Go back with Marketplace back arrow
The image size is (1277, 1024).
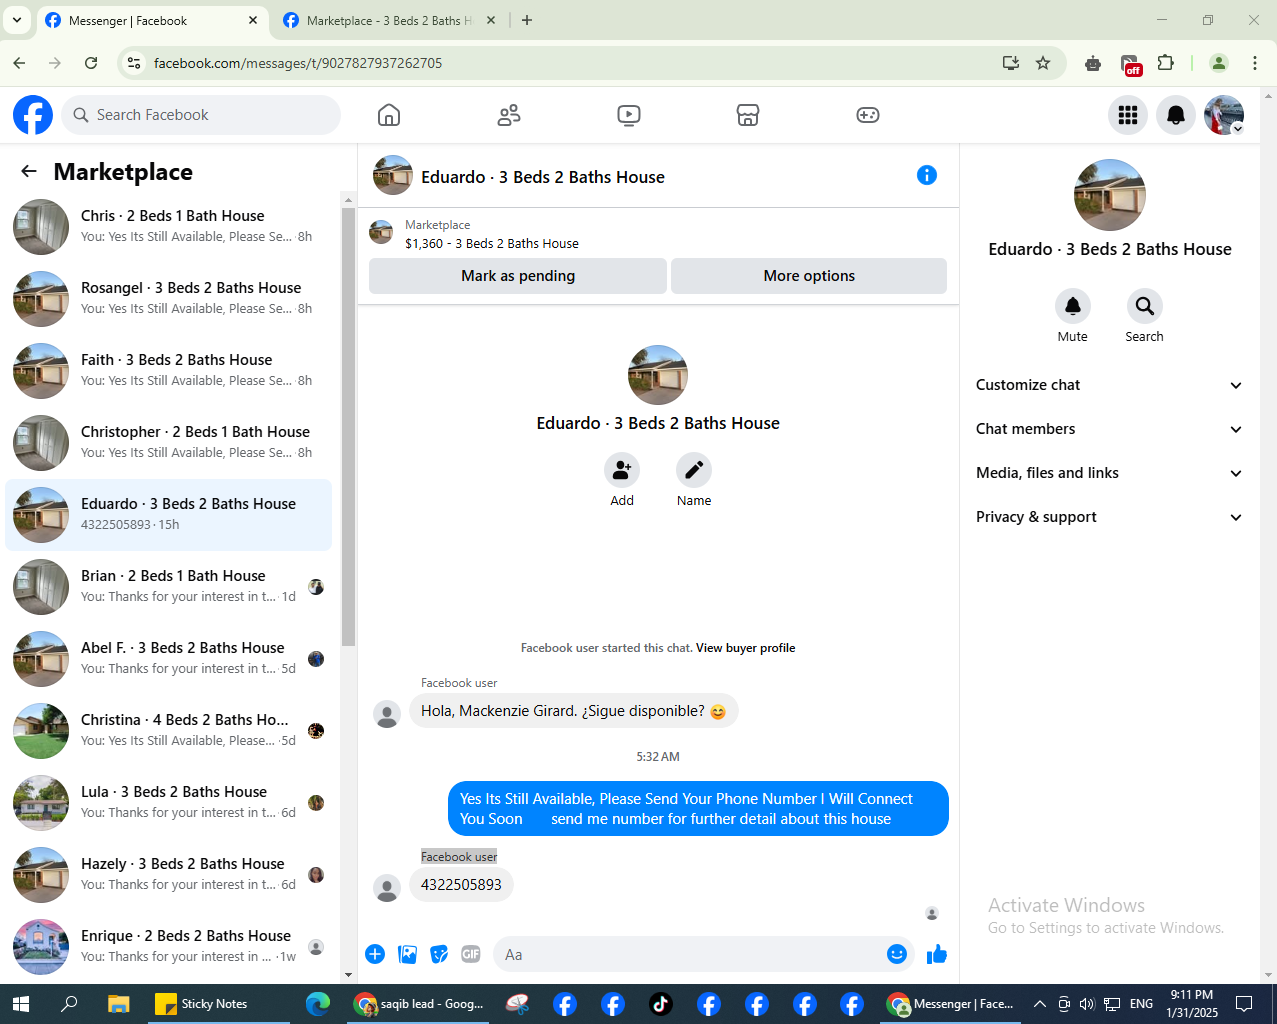pos(29,172)
